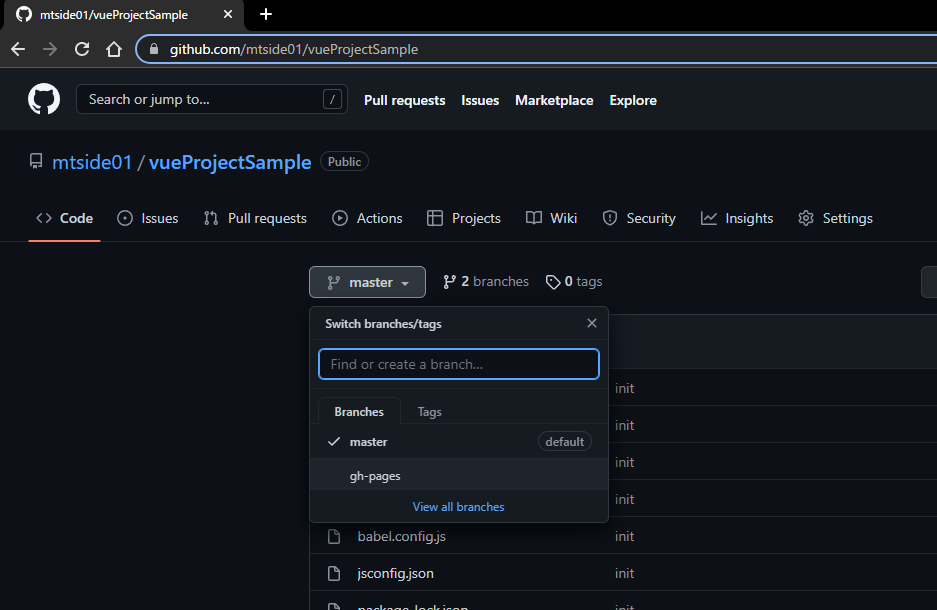Viewport: 937px width, 610px height.
Task: Click the init commit message for jsconfig.json
Action: pyautogui.click(x=624, y=574)
